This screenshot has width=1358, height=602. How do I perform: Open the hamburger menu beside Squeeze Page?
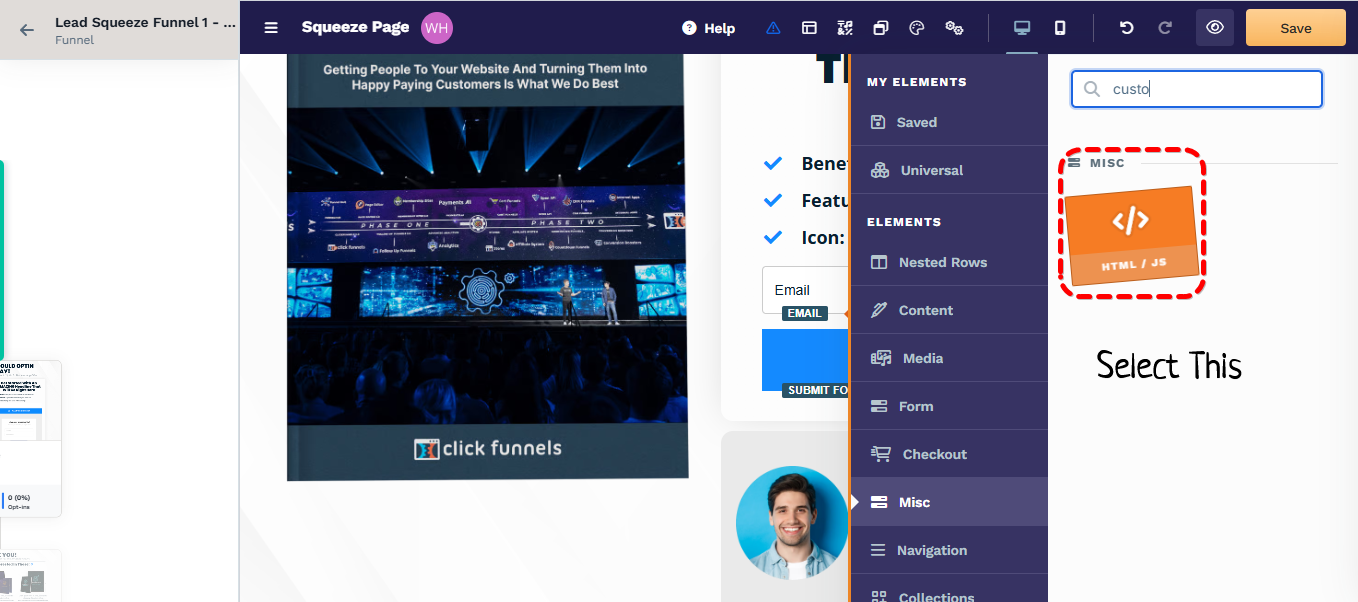click(x=271, y=28)
